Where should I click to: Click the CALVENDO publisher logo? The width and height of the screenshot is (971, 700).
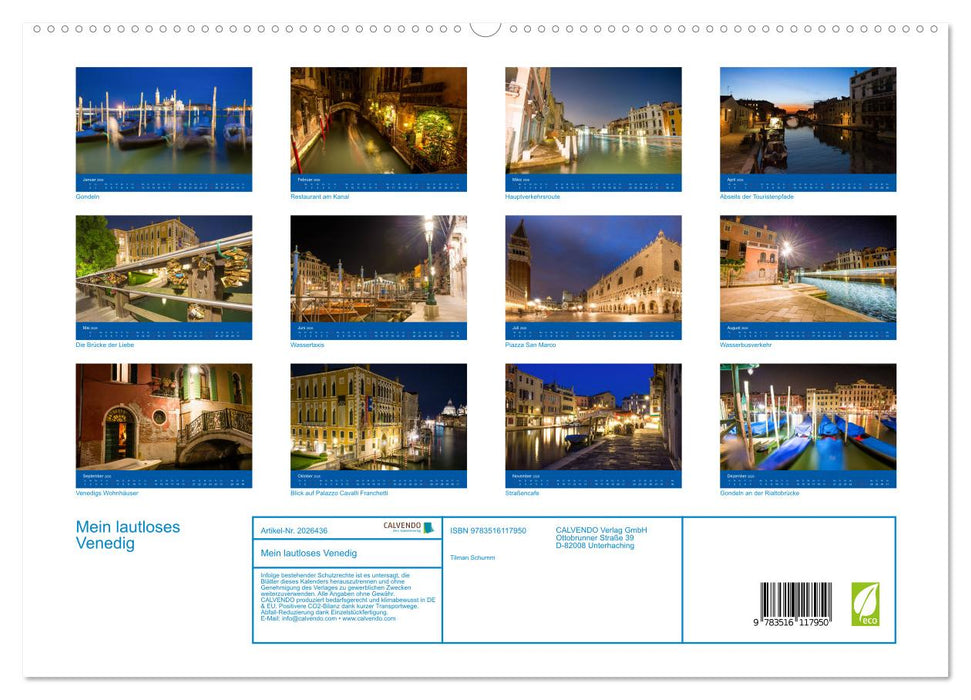401,525
